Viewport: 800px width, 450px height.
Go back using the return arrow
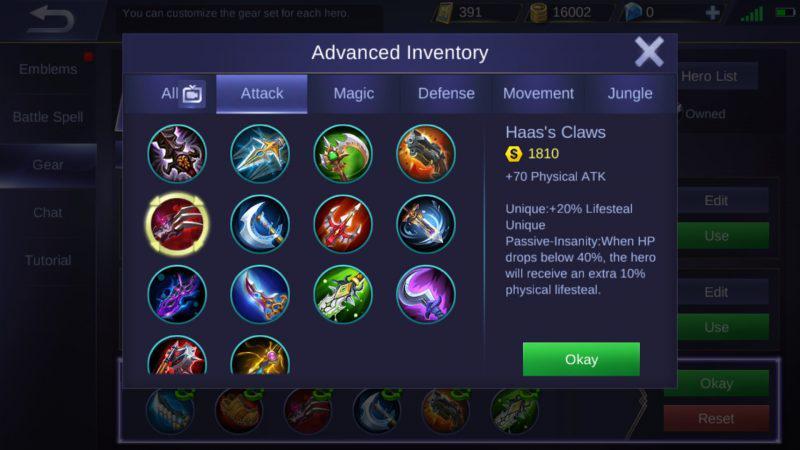click(x=52, y=19)
